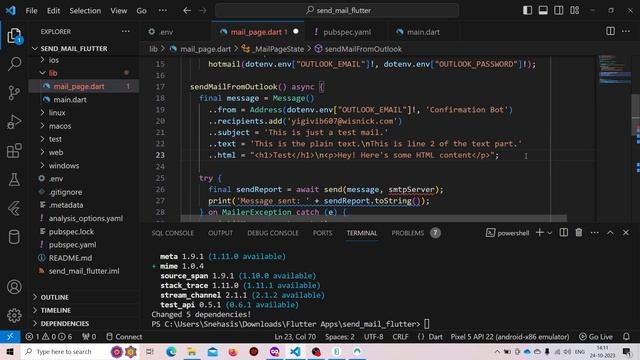Viewport: 640px width, 360px height.
Task: Switch to the OUTPUT panel tab
Action: [220, 233]
